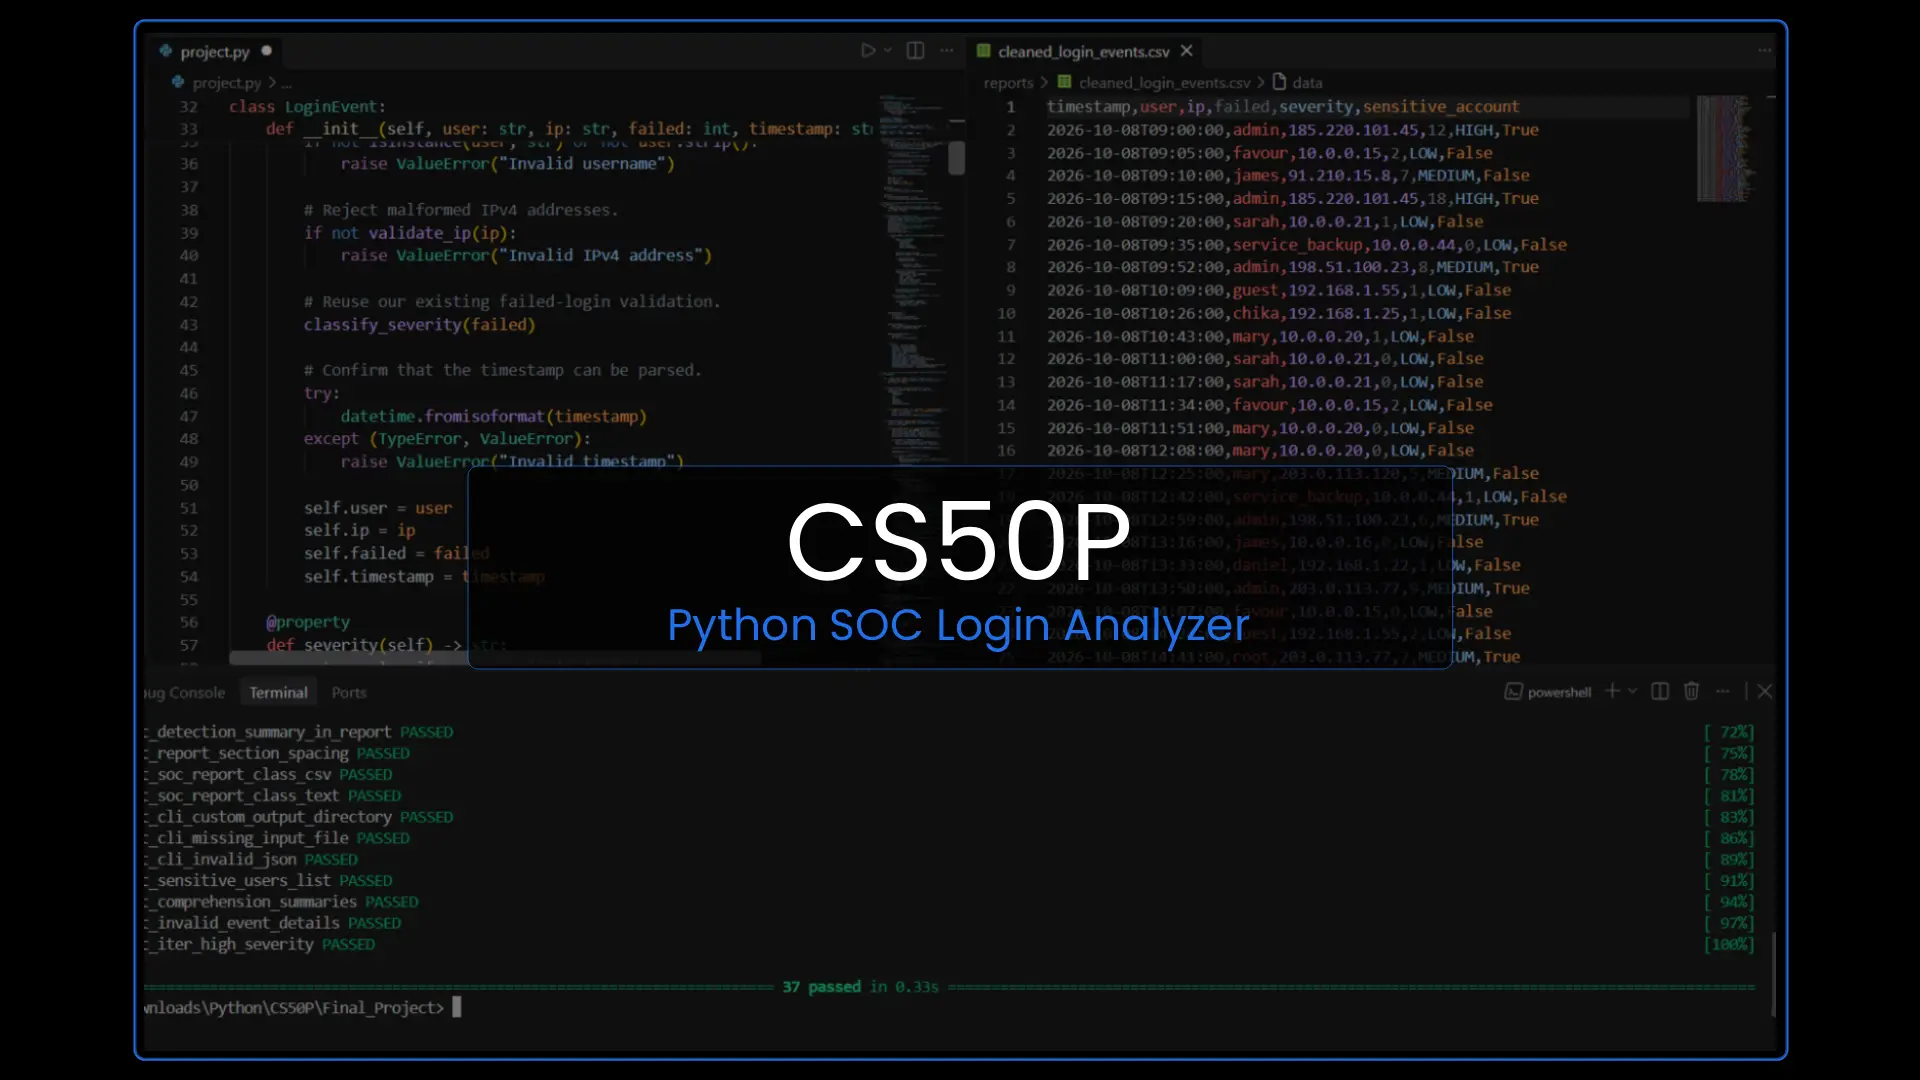The height and width of the screenshot is (1080, 1920).
Task: Expand the new terminal launch profile dropdown
Action: click(x=1633, y=691)
